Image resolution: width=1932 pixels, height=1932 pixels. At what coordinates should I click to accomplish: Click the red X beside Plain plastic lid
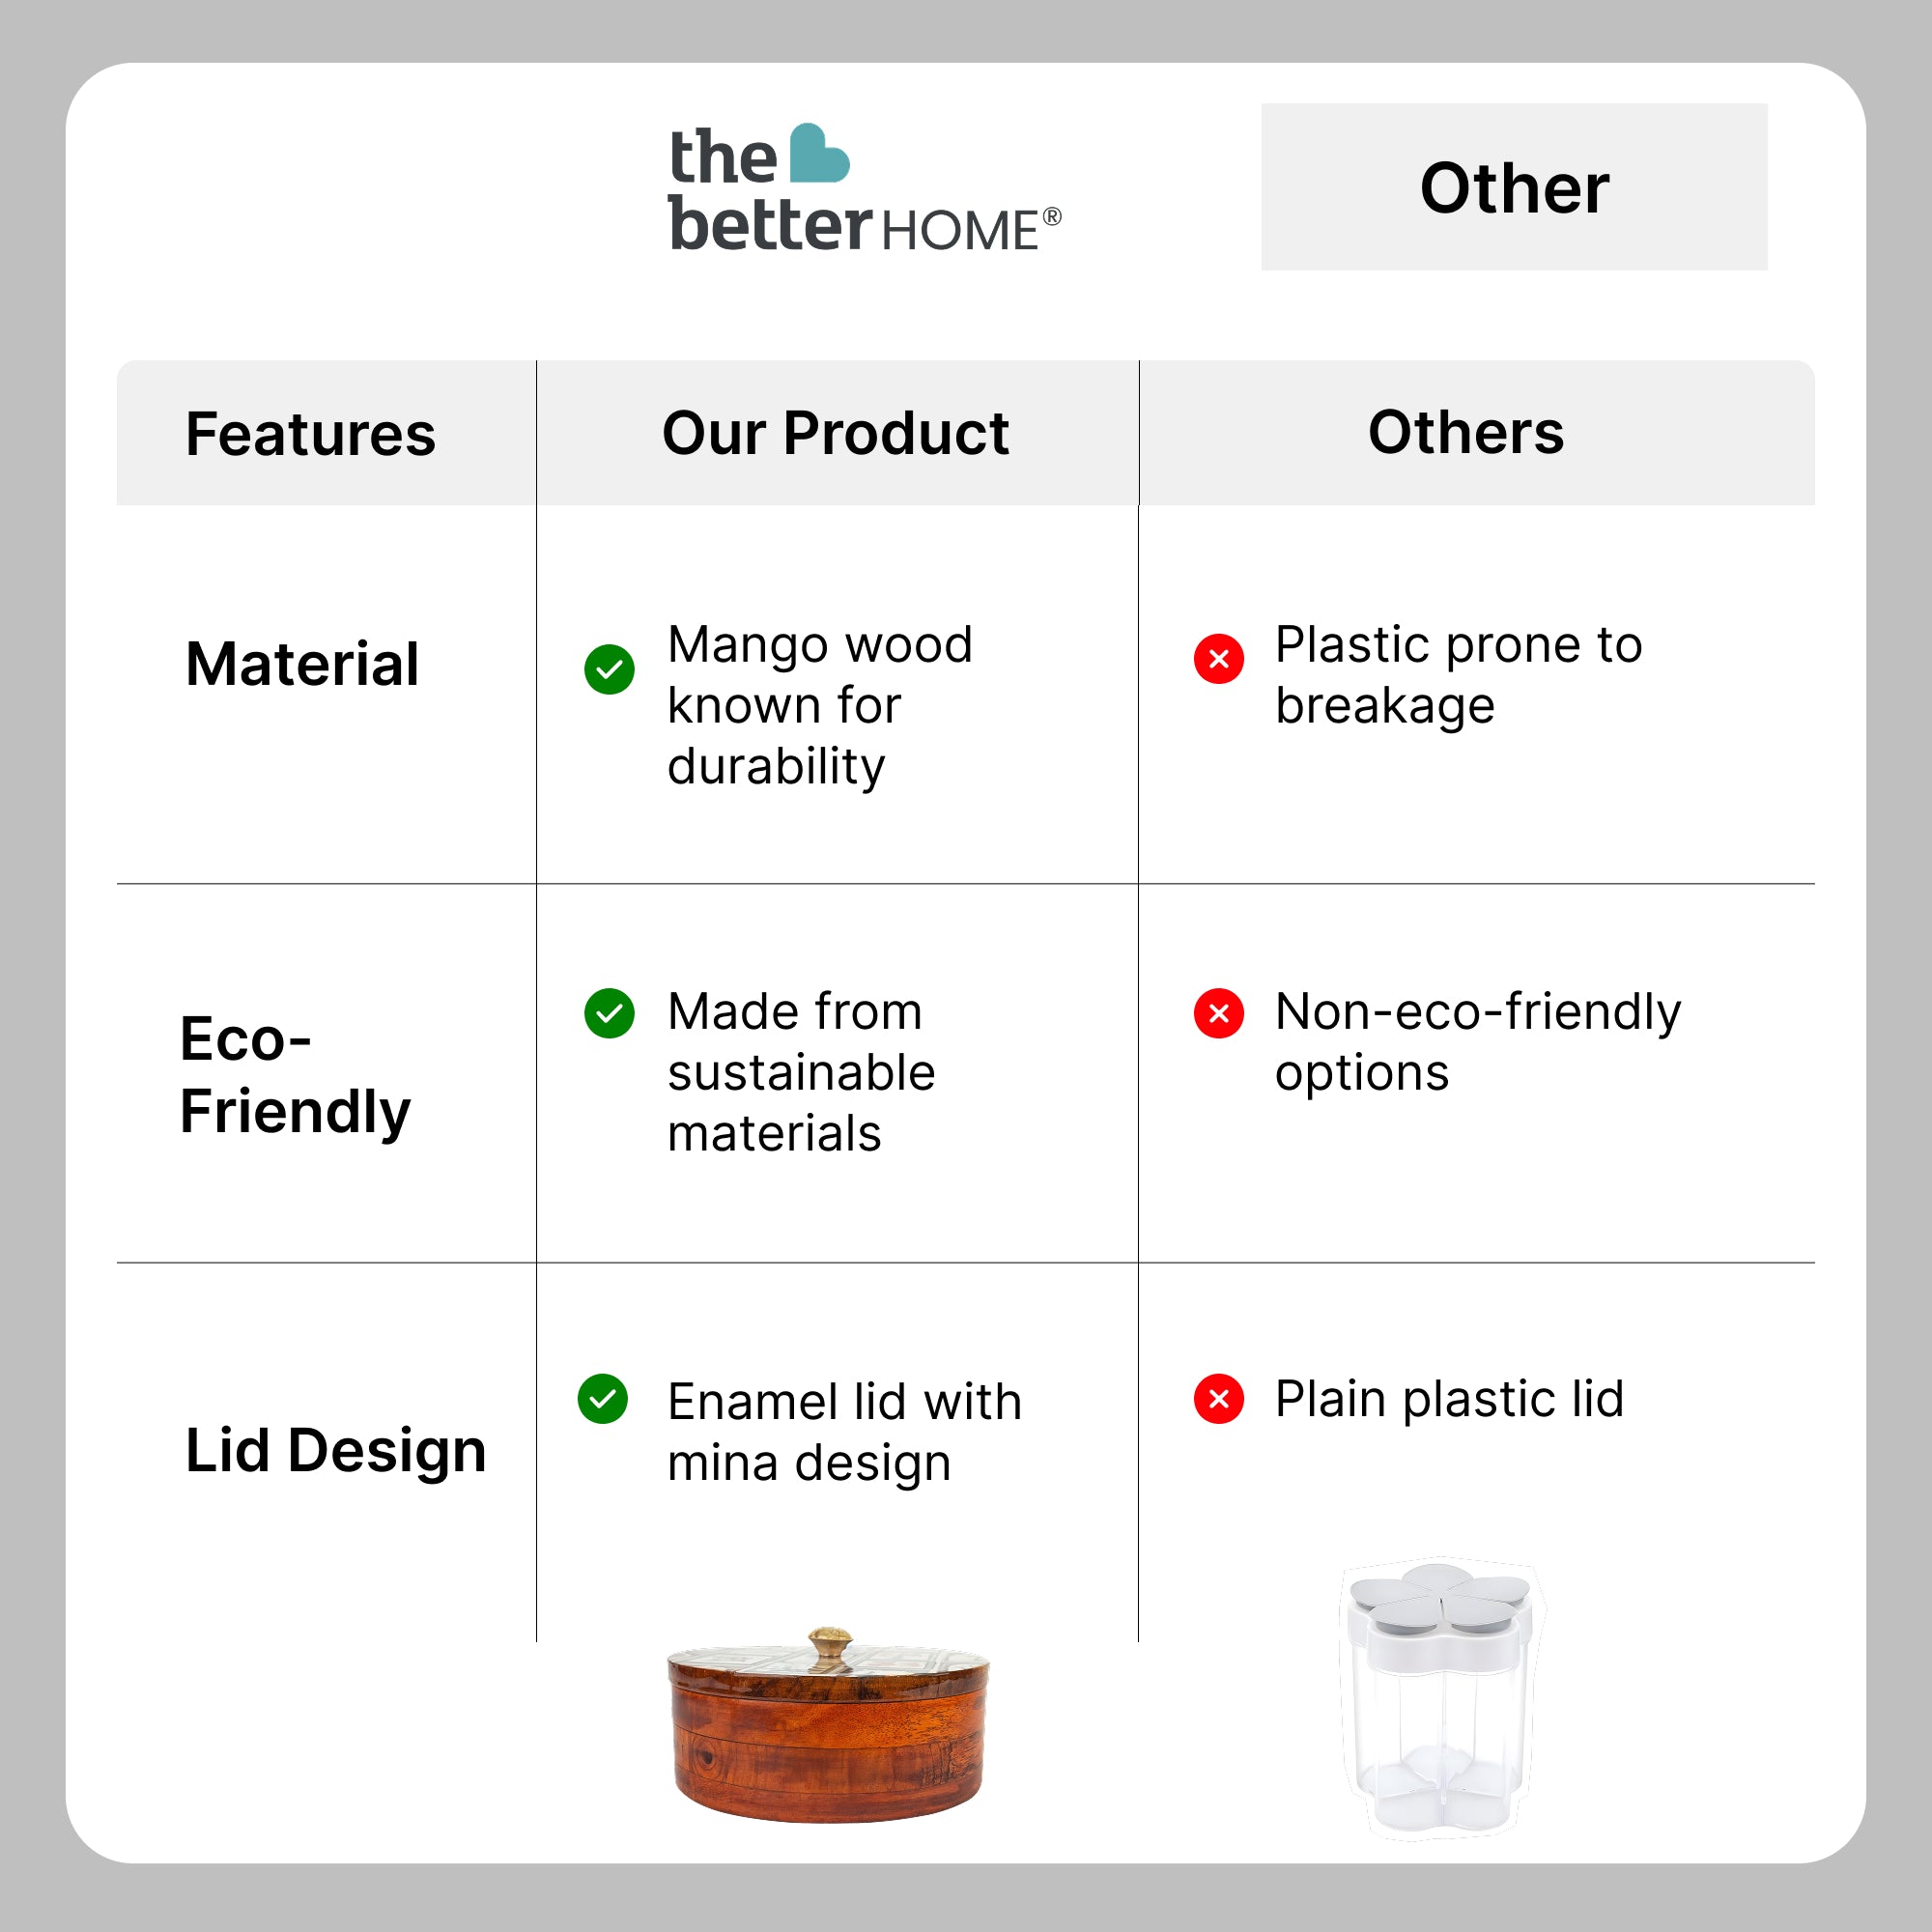coord(1219,1398)
